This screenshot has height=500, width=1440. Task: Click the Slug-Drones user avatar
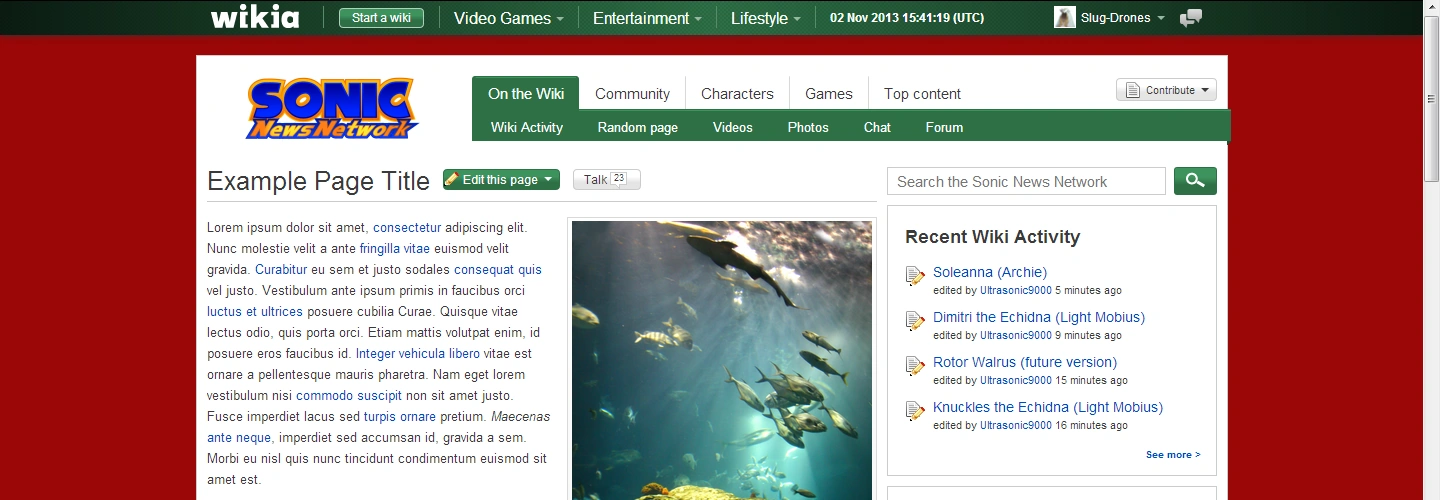click(x=1065, y=17)
